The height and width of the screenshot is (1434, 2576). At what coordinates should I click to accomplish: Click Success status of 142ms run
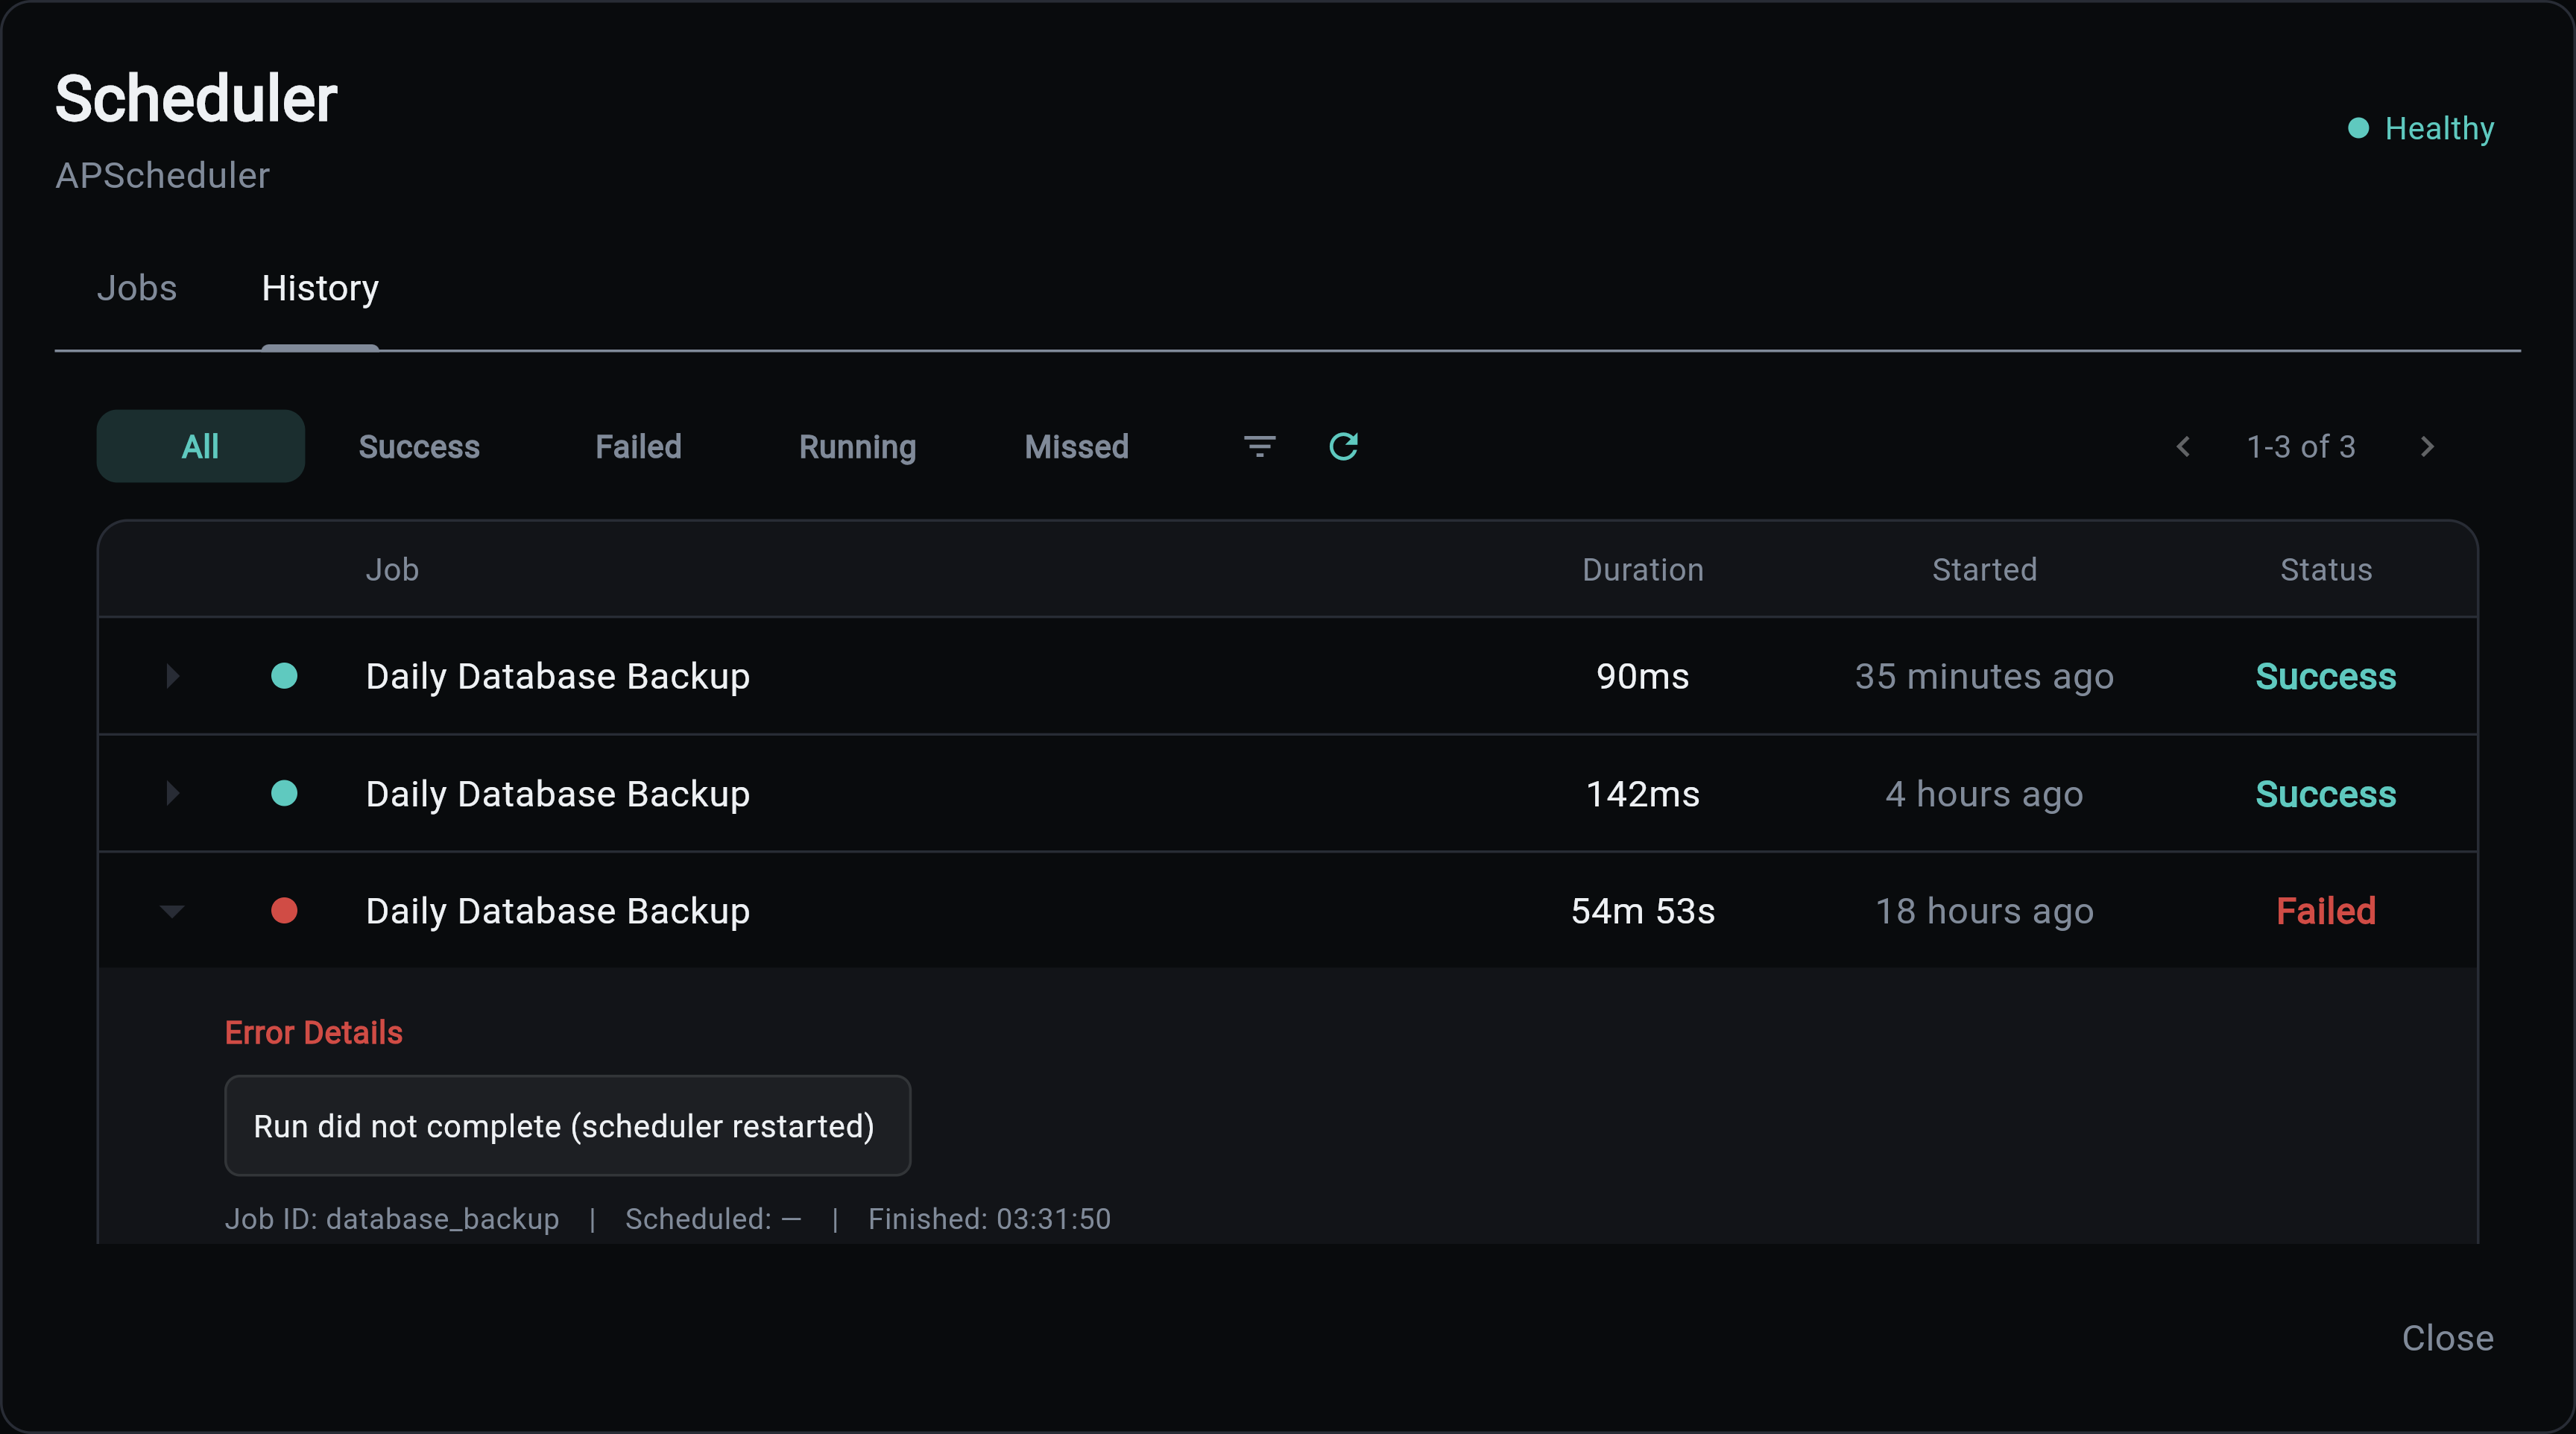[2325, 793]
